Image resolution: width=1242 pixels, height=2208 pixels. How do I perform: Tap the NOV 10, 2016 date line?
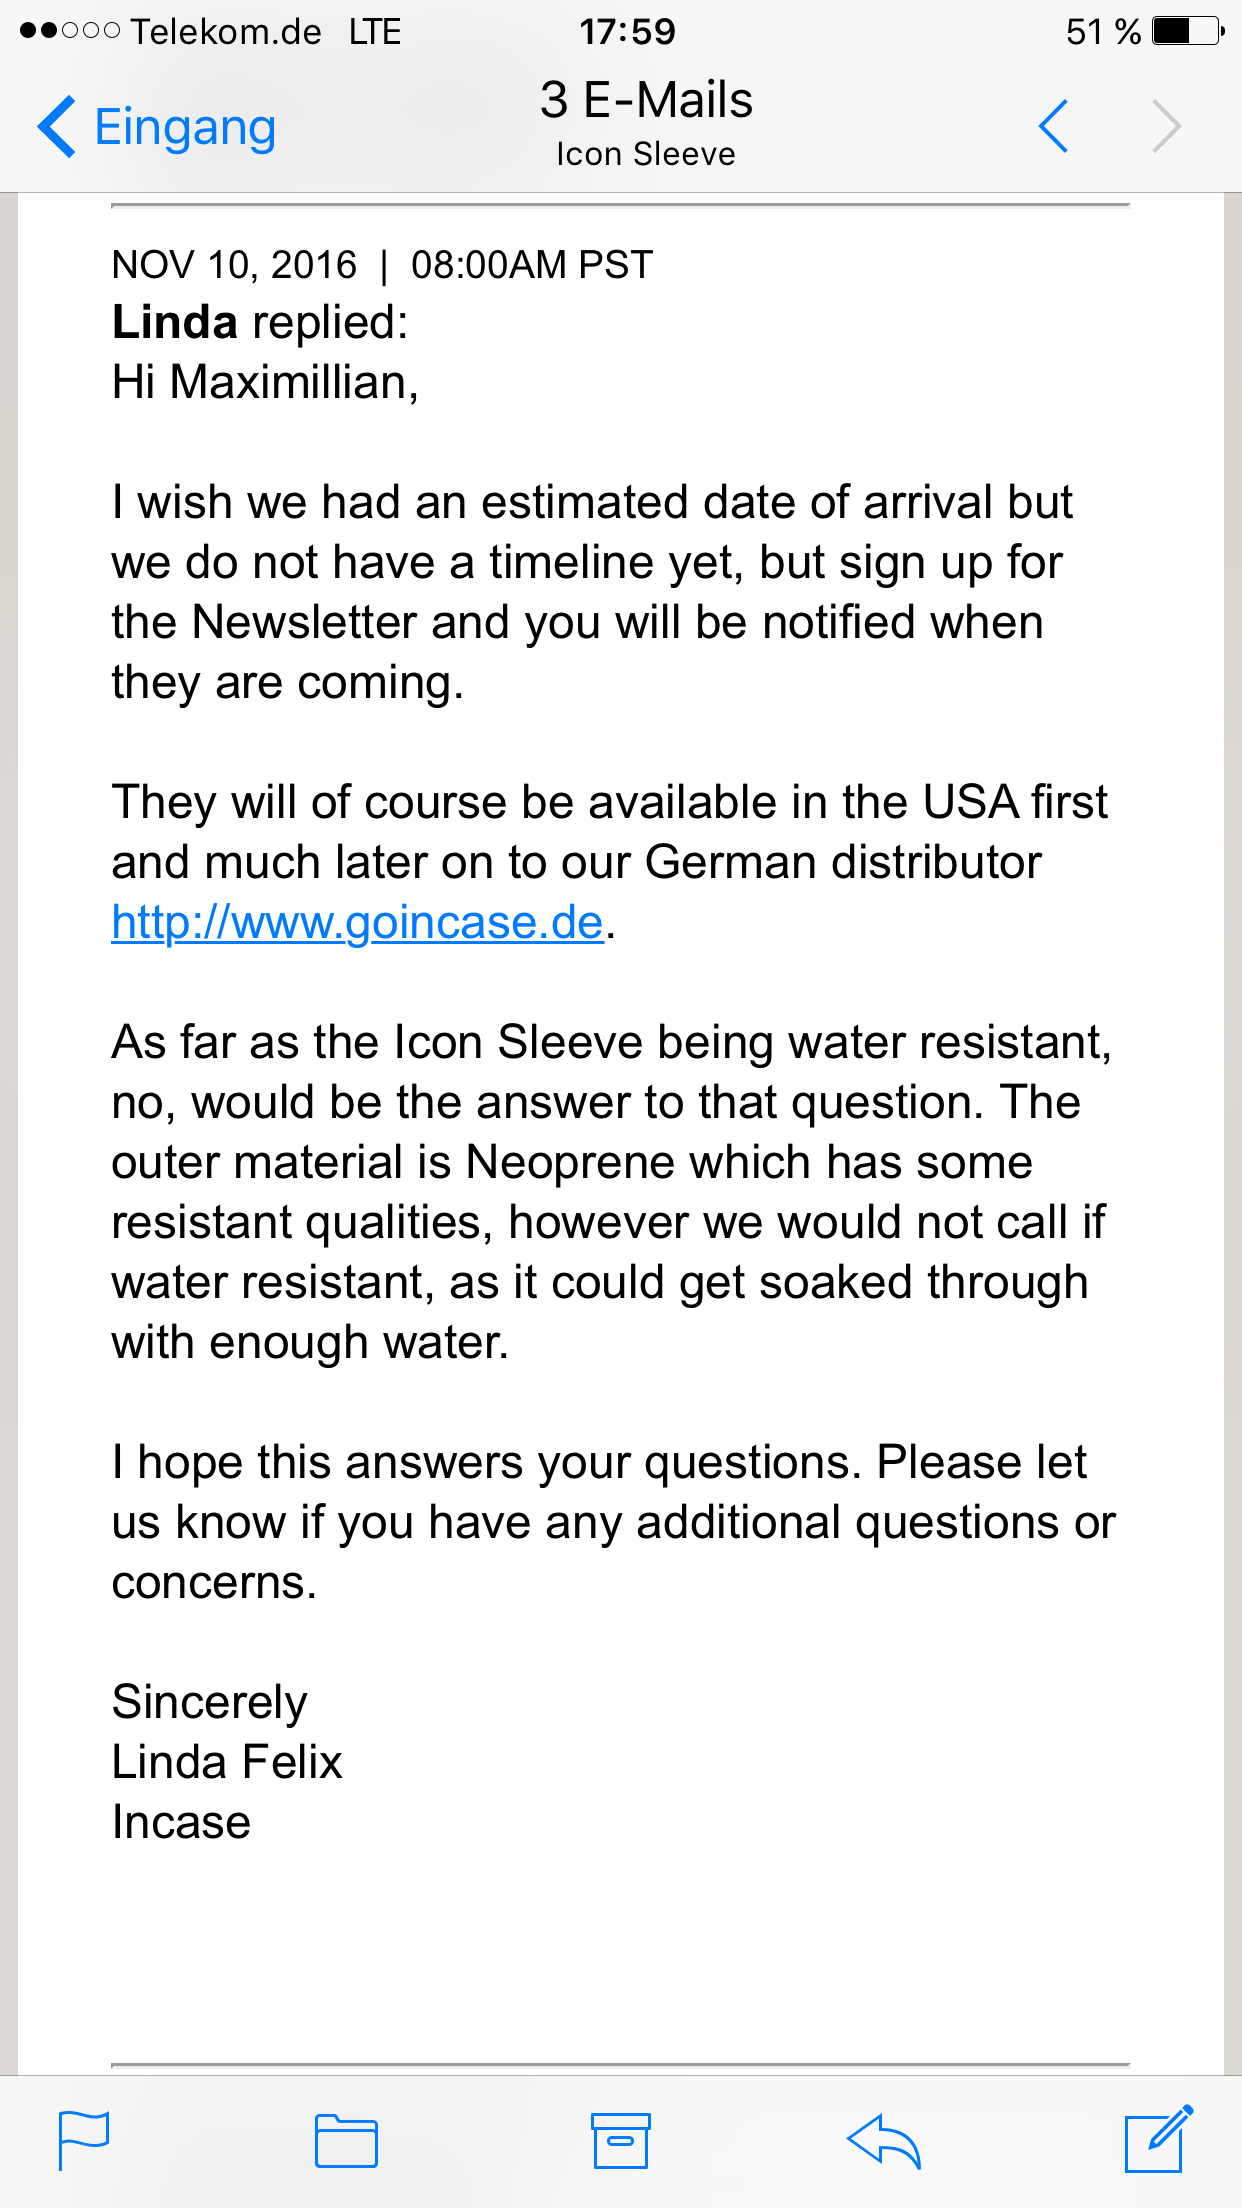tap(382, 265)
